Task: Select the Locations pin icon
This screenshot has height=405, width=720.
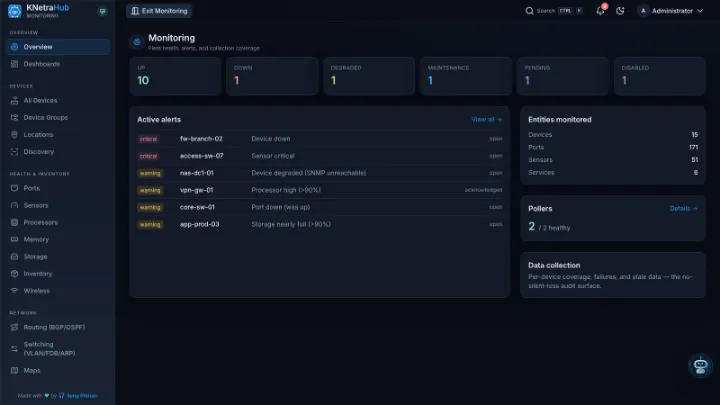Action: click(x=15, y=135)
